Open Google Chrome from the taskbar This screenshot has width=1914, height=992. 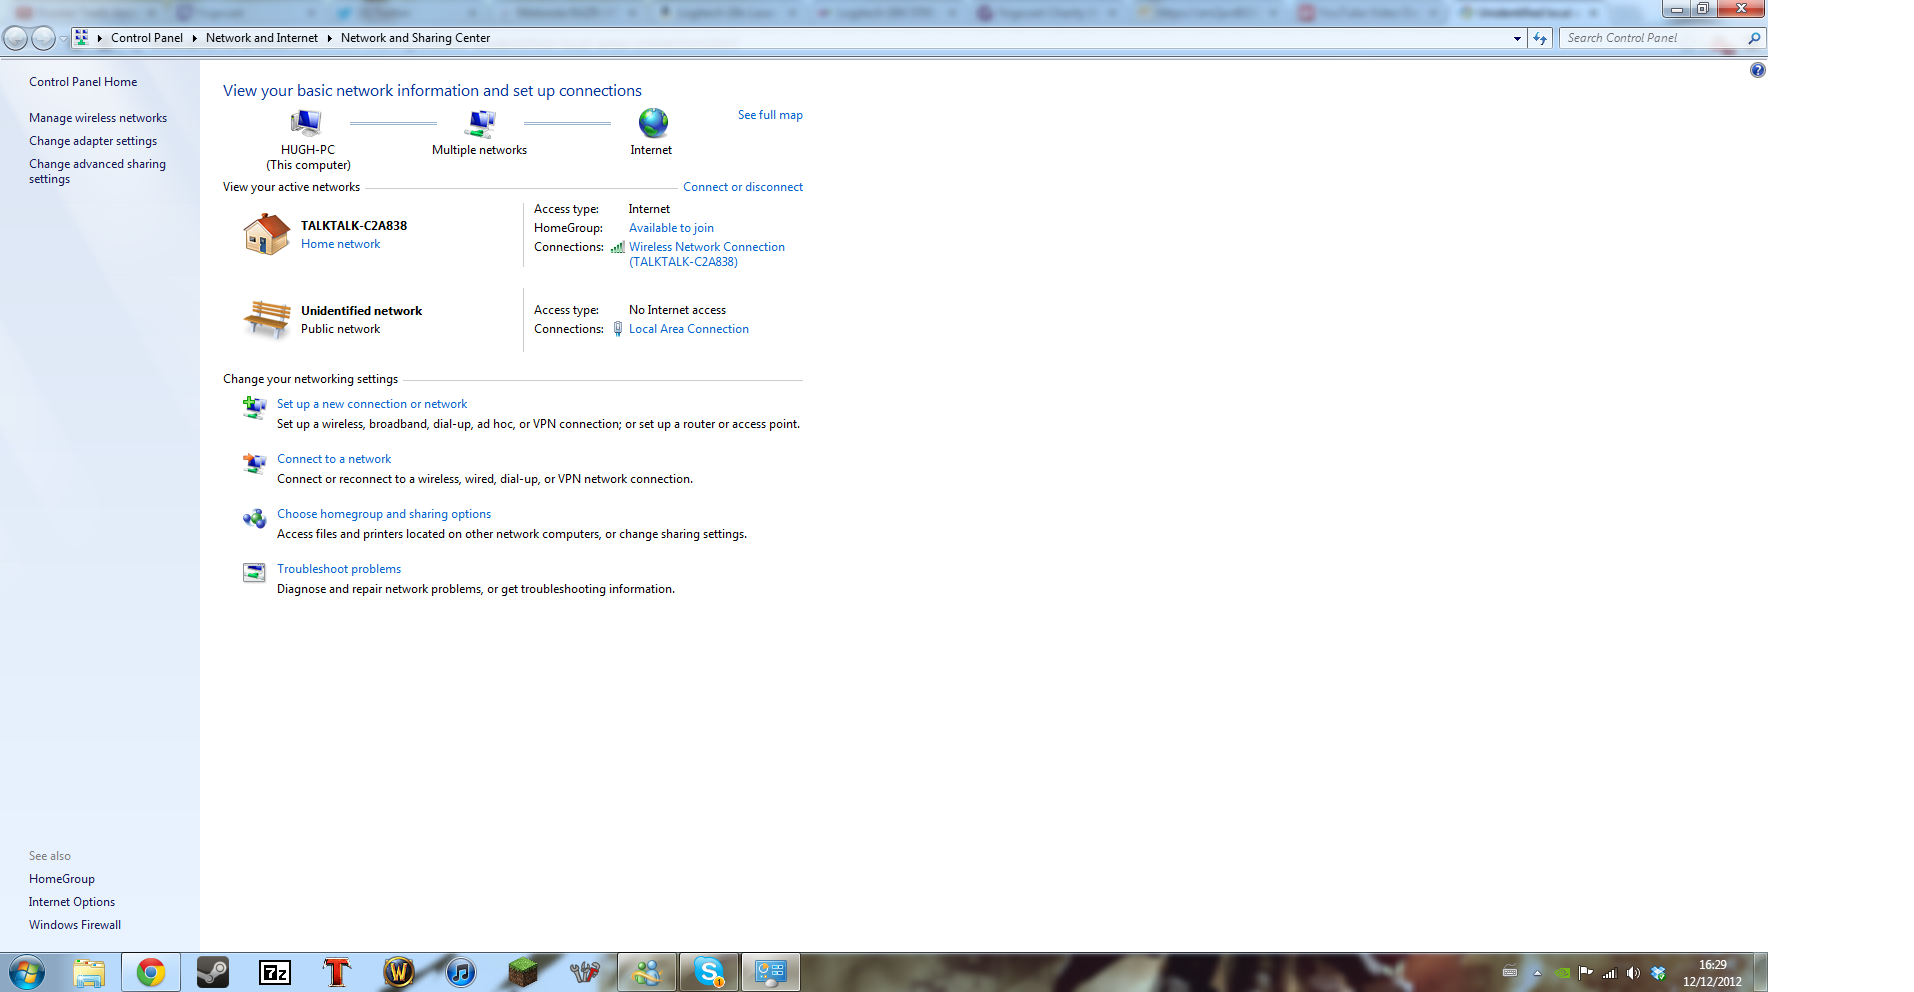pyautogui.click(x=151, y=972)
